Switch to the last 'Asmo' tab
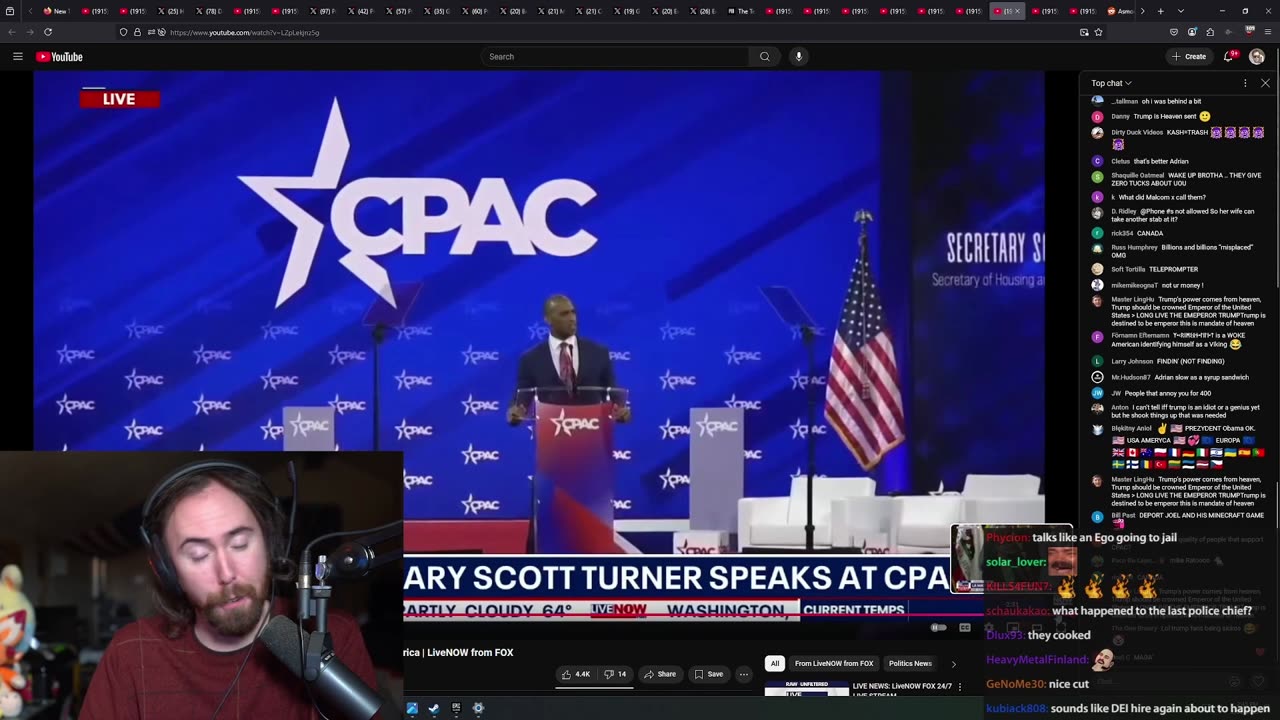The width and height of the screenshot is (1280, 720). pyautogui.click(x=1121, y=11)
